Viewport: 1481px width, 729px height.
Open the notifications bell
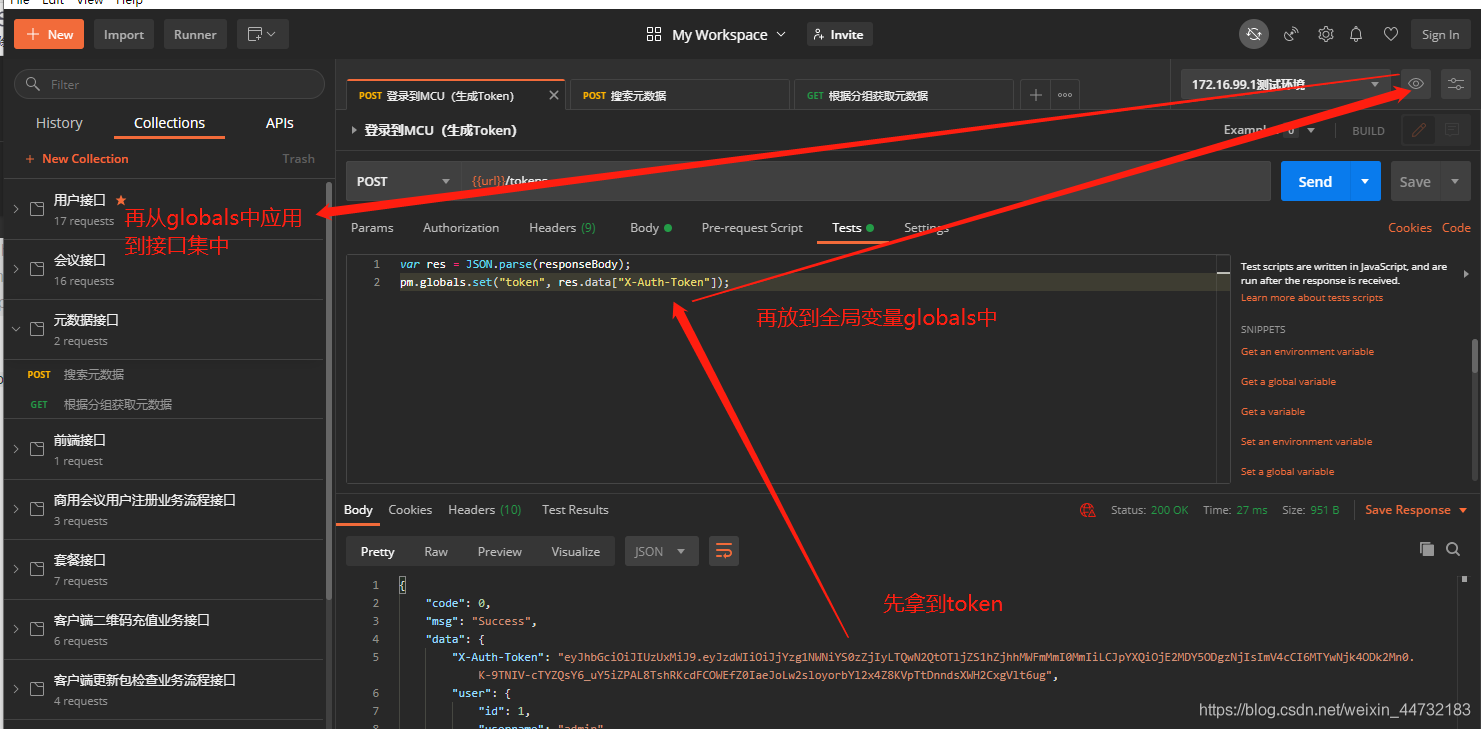[x=1356, y=35]
